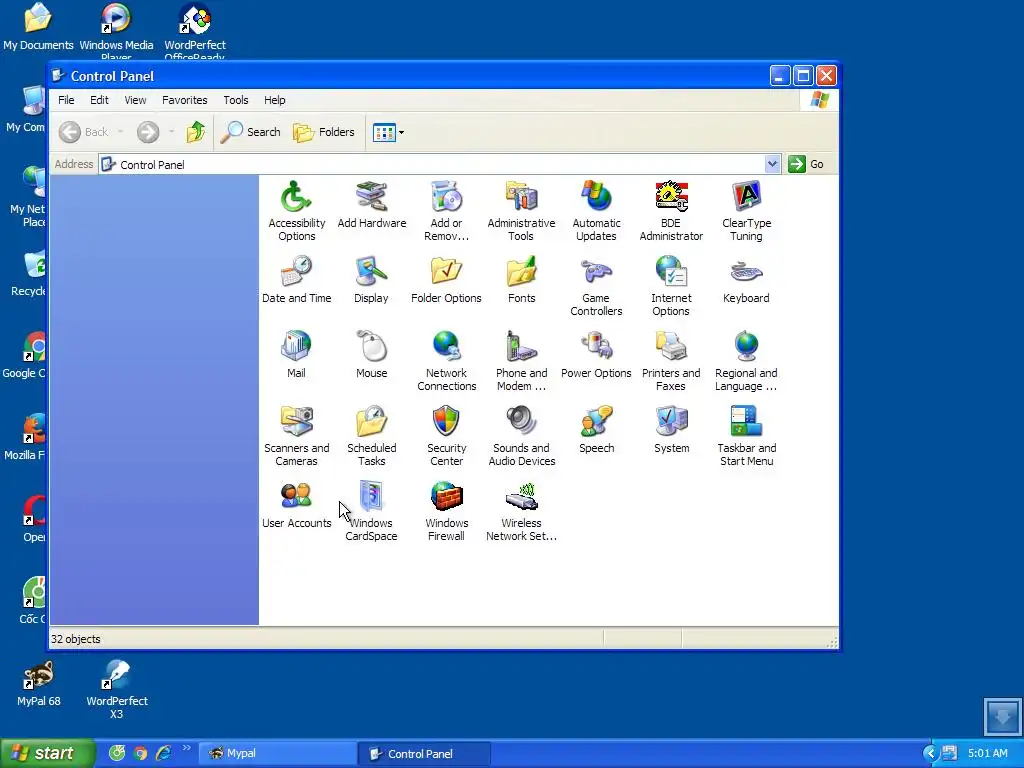Select Power Options icon

[x=596, y=355]
